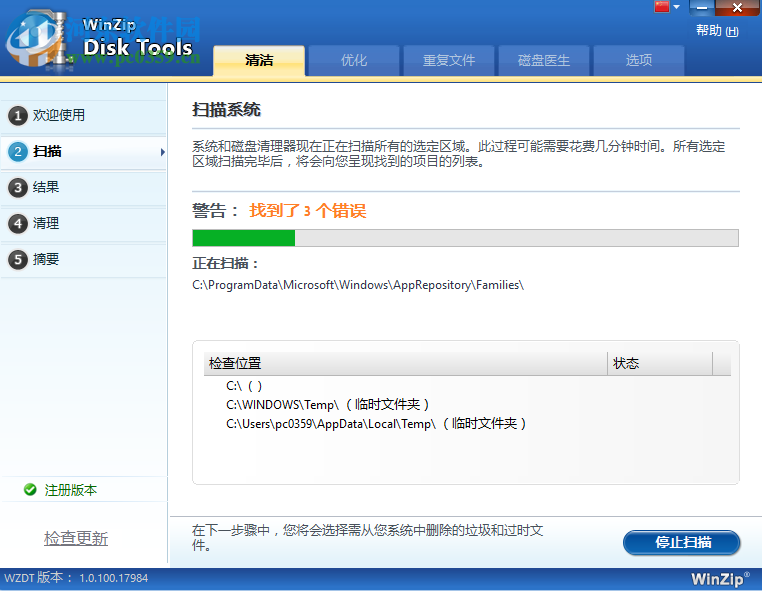Open the 选项 tab
Image resolution: width=762 pixels, height=591 pixels.
(639, 60)
